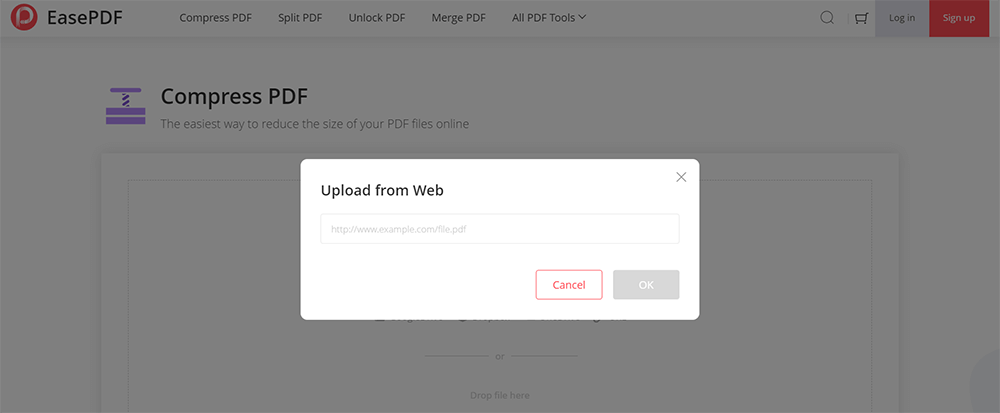Viewport: 1000px width, 413px height.
Task: Confirm with the OK button
Action: (646, 285)
